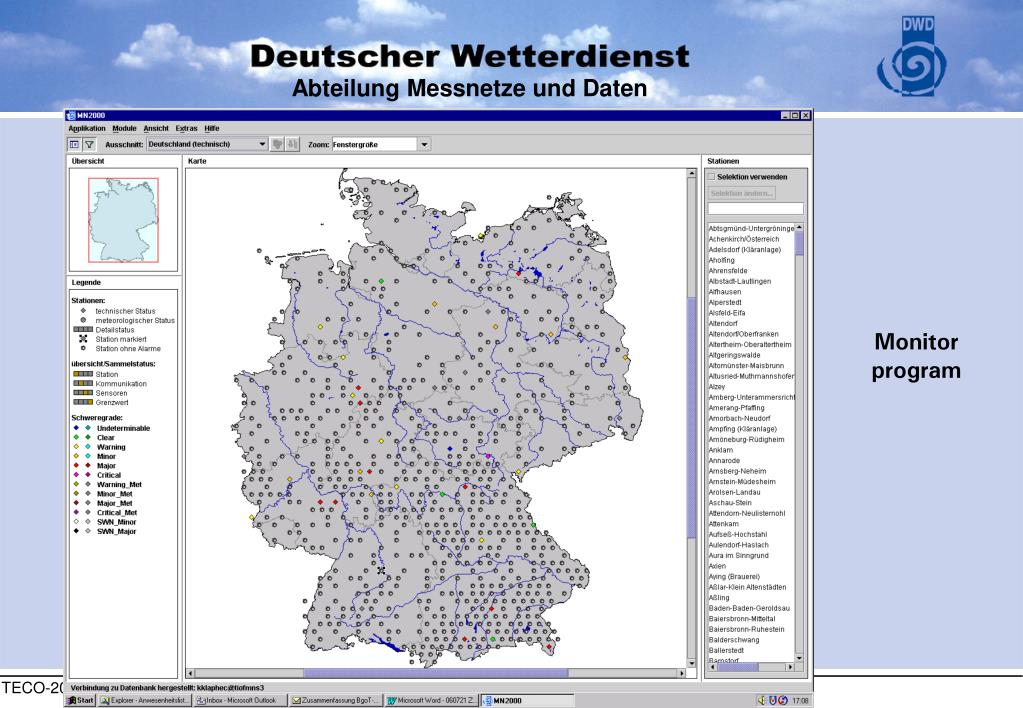Screen dimensions: 1023x708
Task: Click the 'technischer Status' legend diamond
Action: tap(83, 311)
